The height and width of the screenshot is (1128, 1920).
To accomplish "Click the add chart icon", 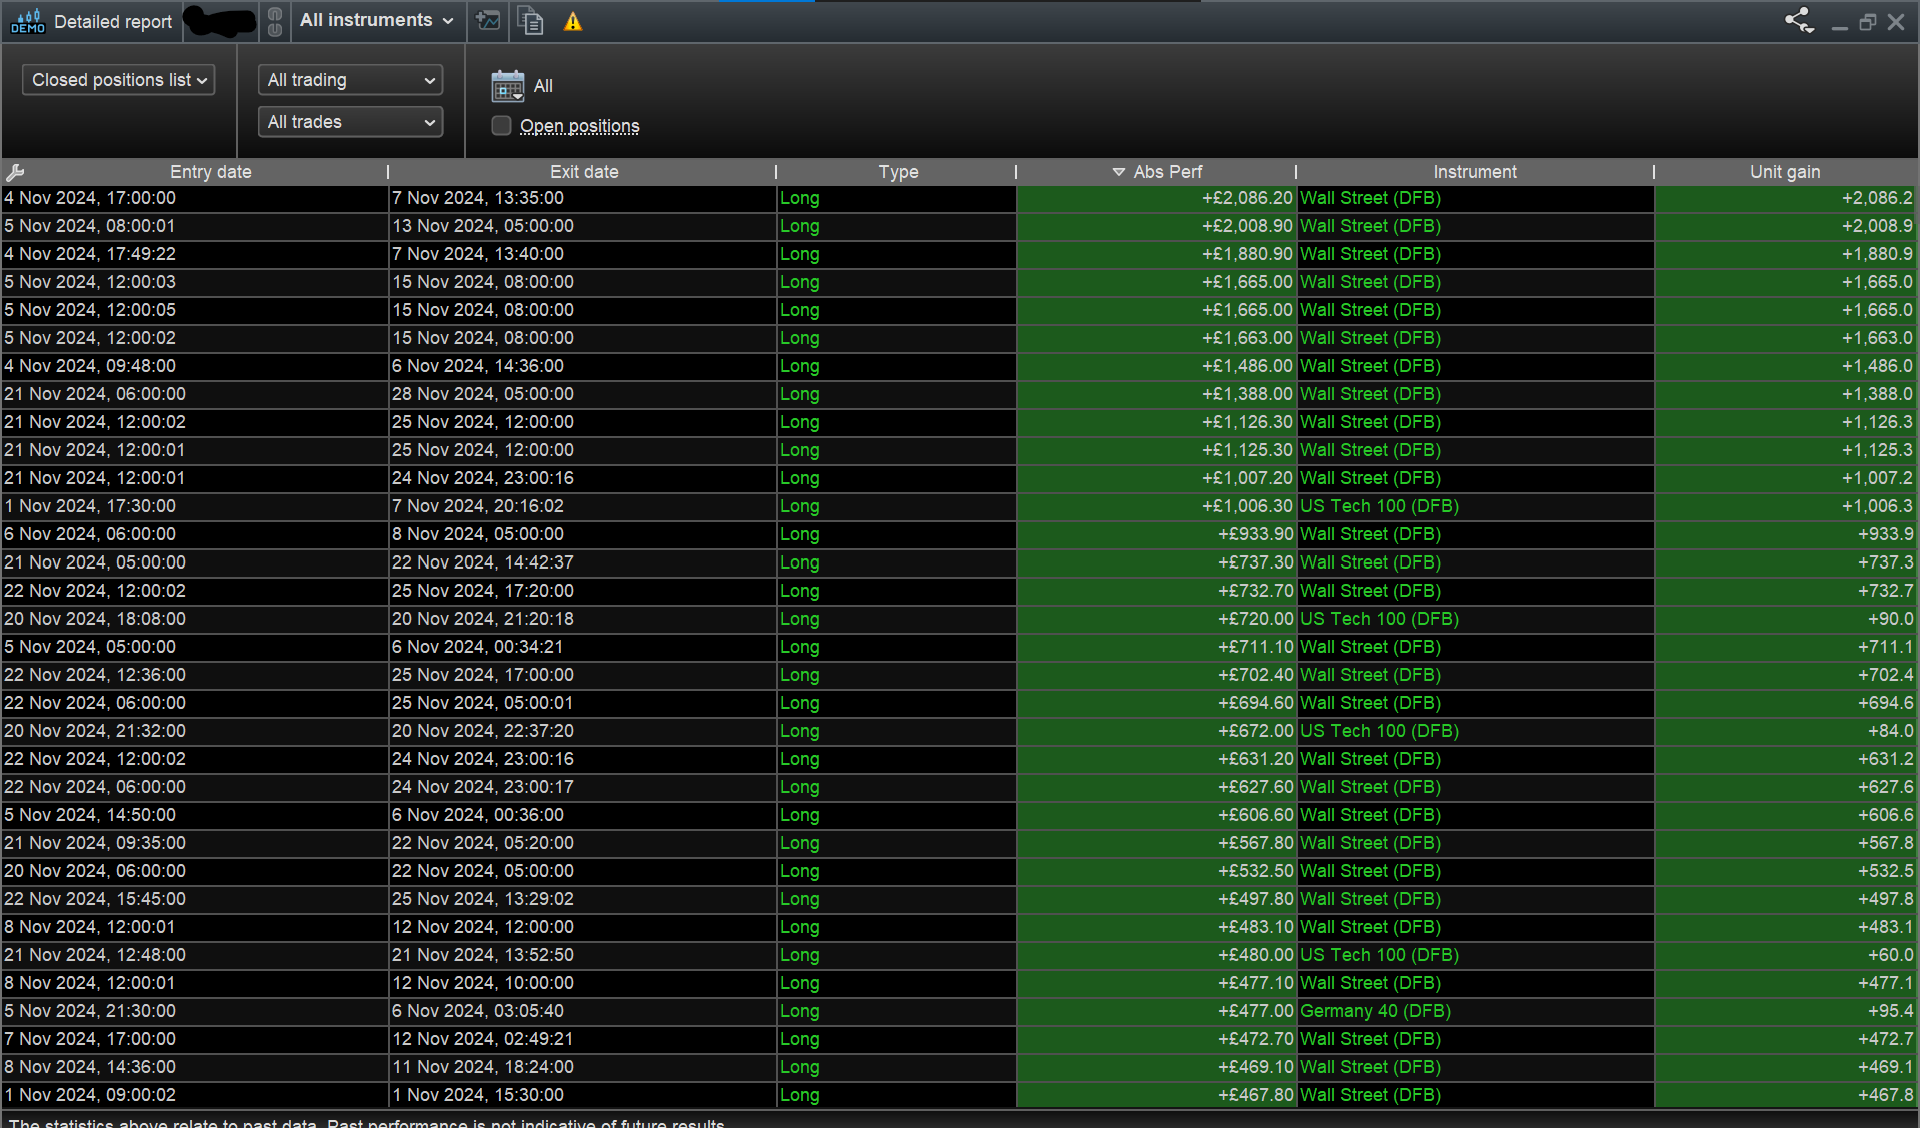I will [x=488, y=21].
